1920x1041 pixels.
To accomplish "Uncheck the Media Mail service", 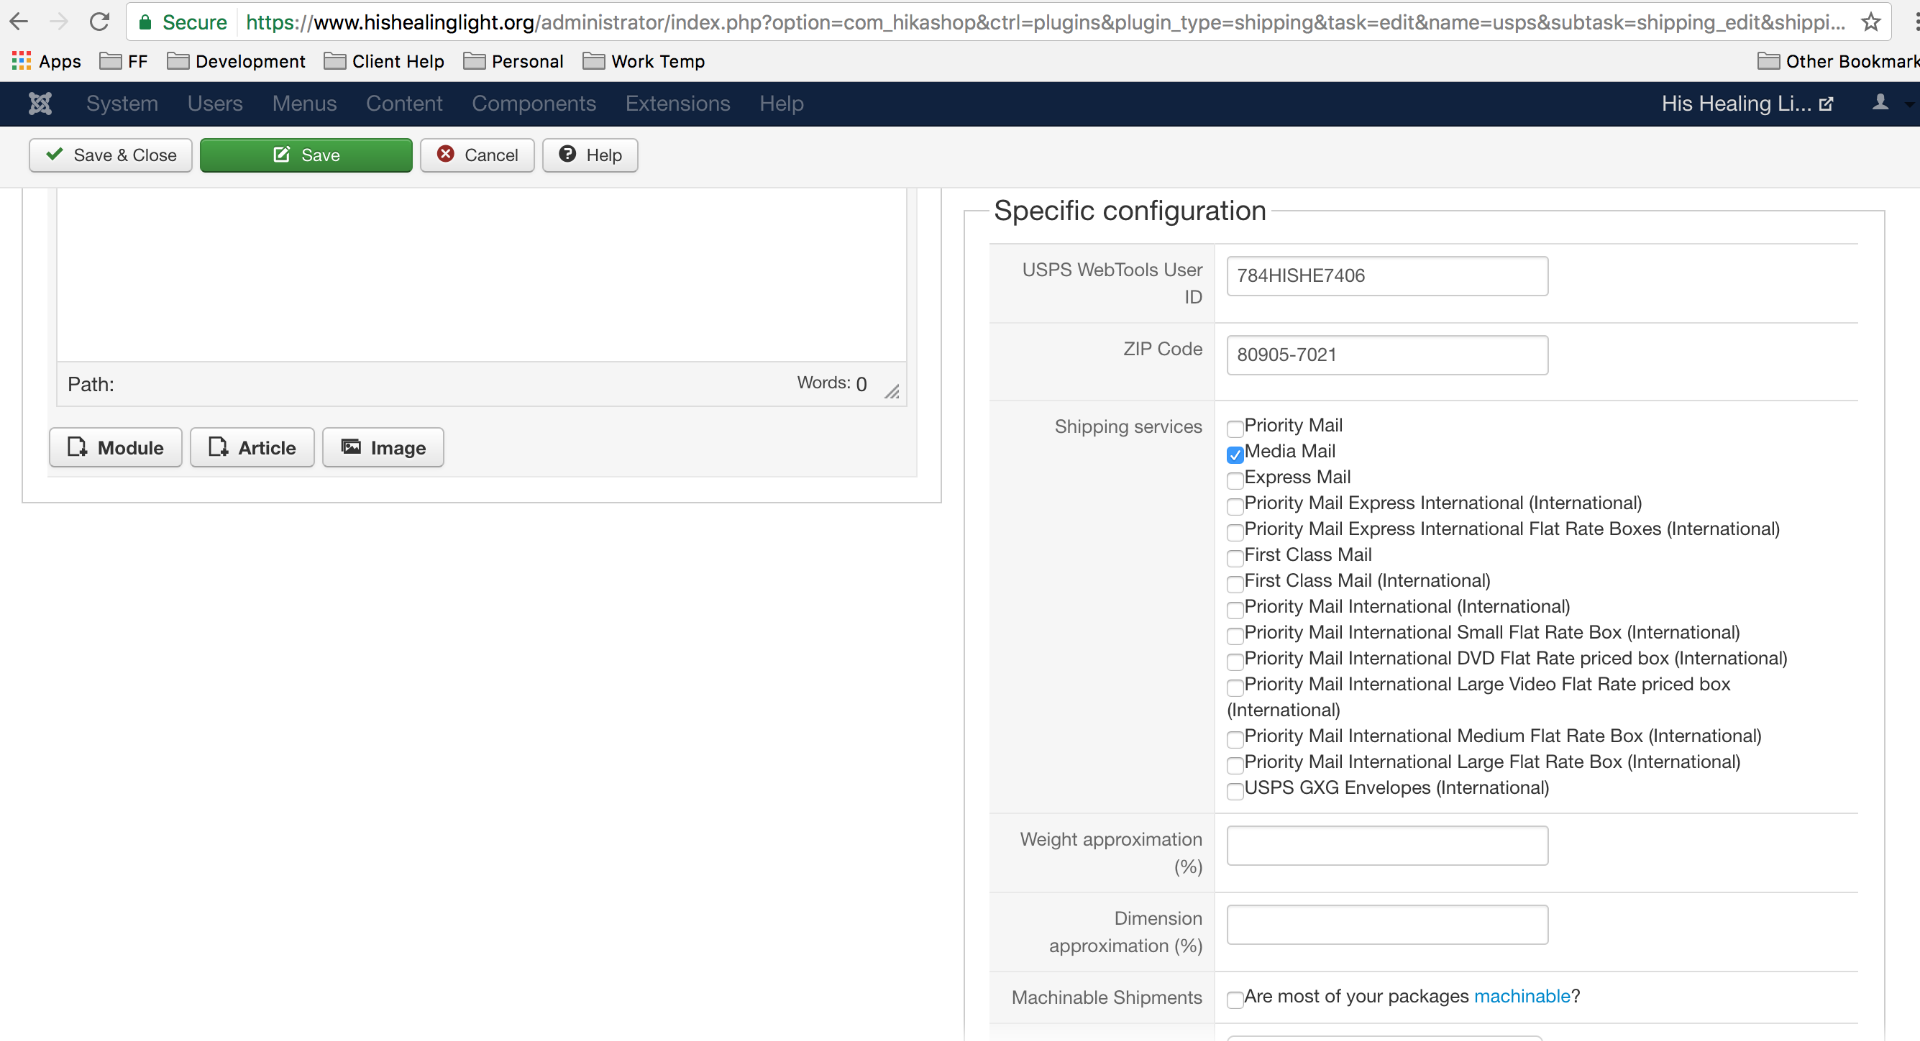I will click(x=1235, y=454).
